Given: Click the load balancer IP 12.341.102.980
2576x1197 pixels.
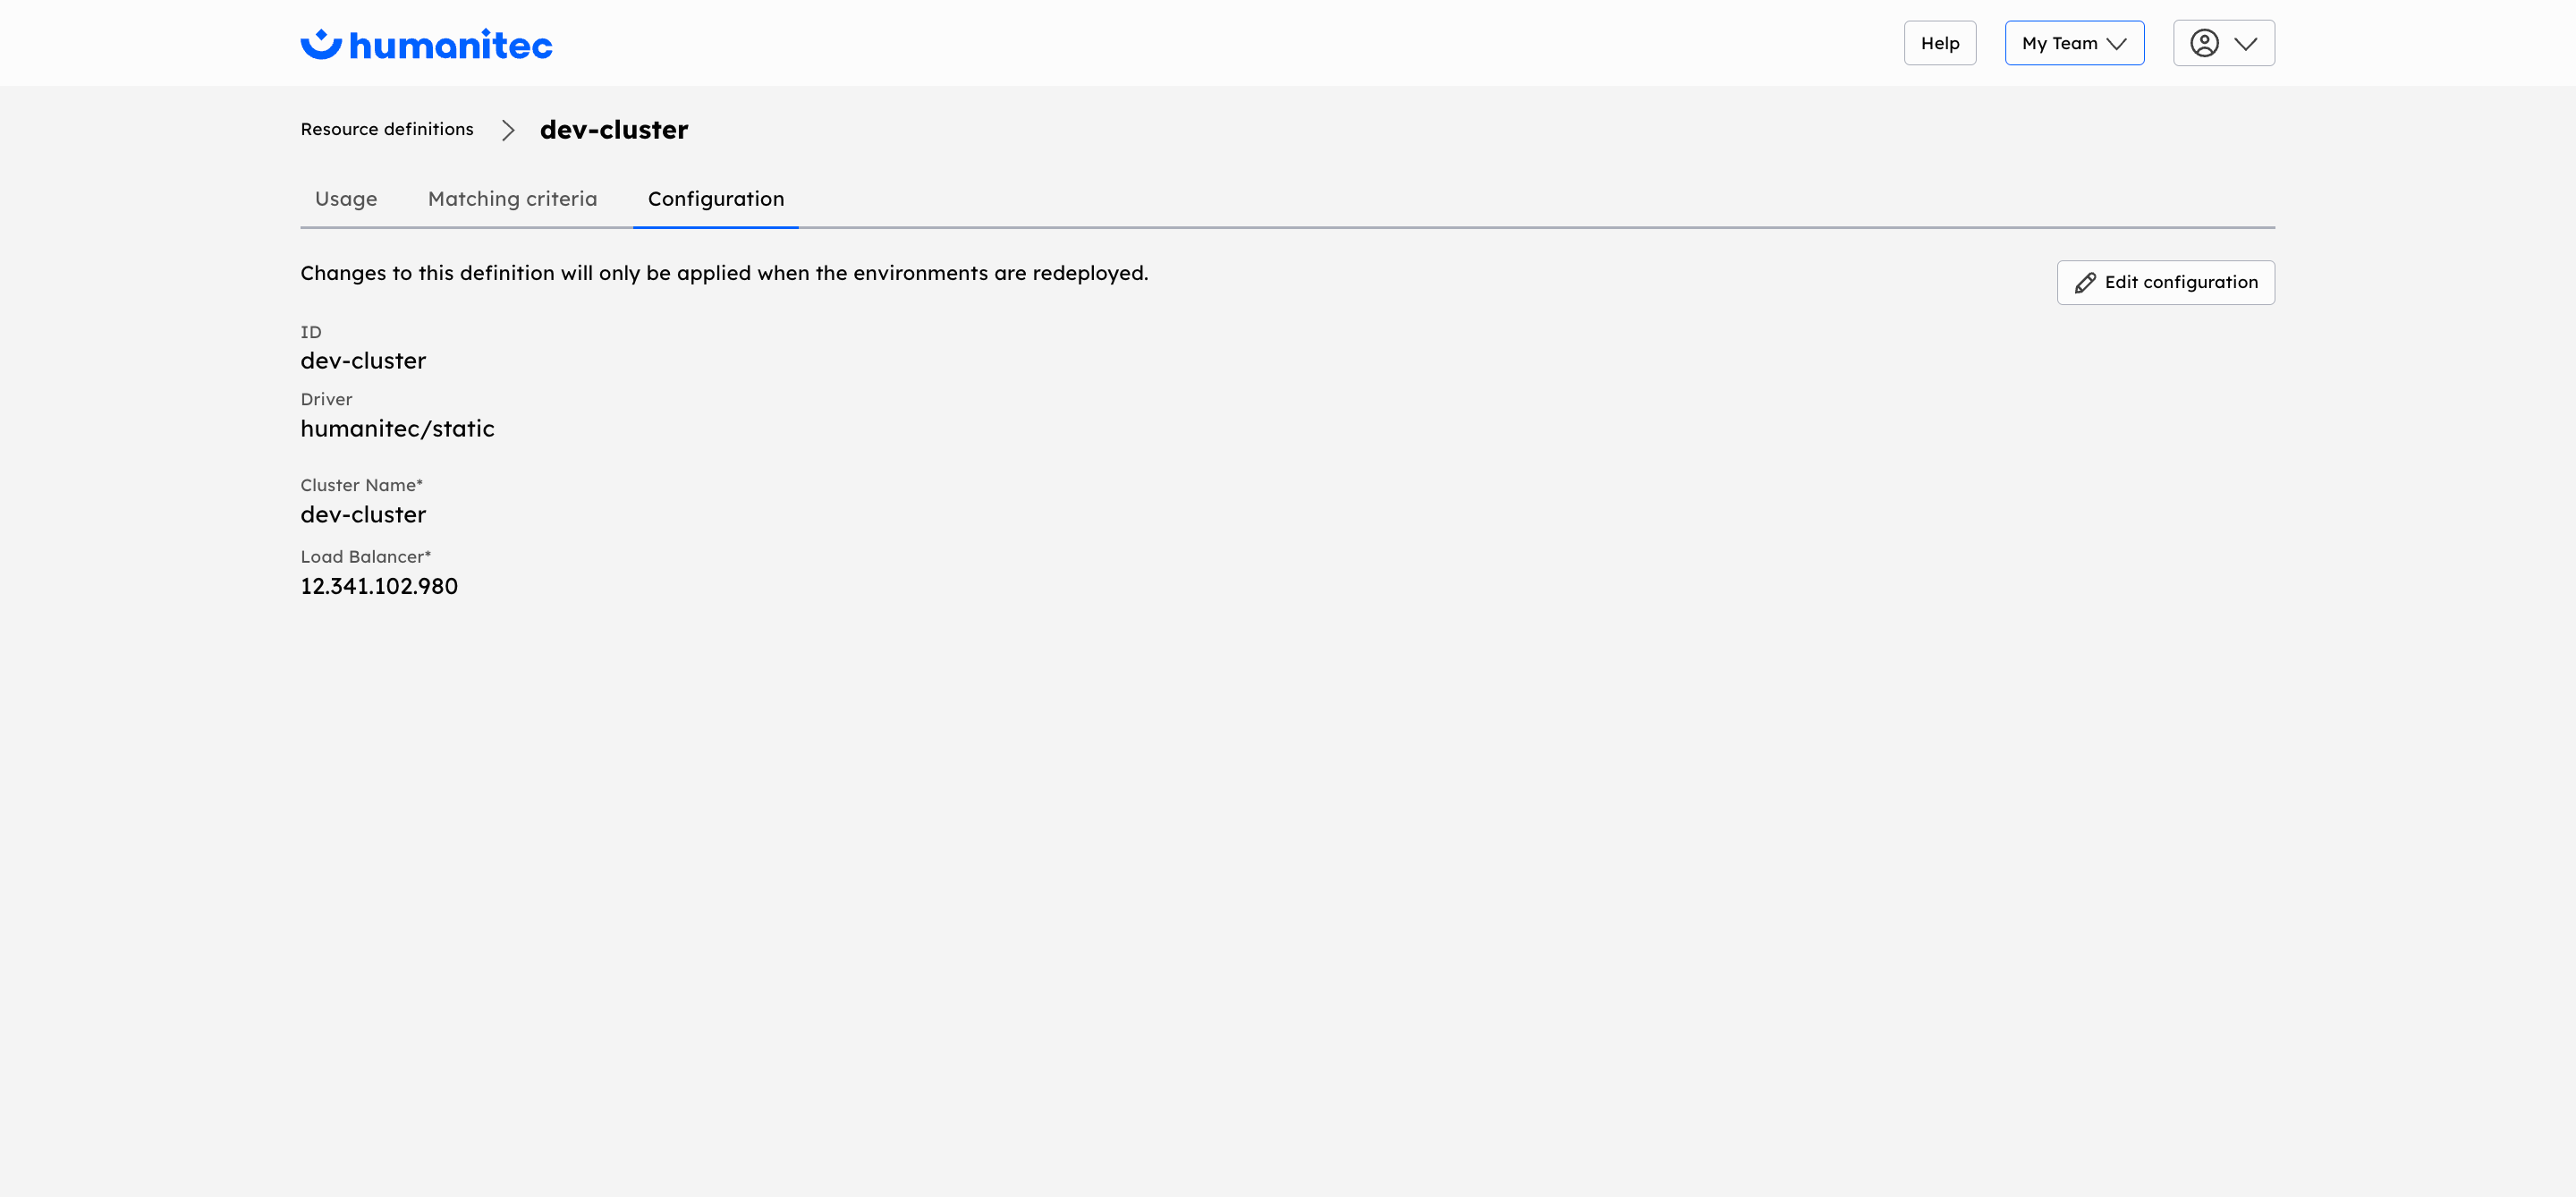Looking at the screenshot, I should [379, 586].
